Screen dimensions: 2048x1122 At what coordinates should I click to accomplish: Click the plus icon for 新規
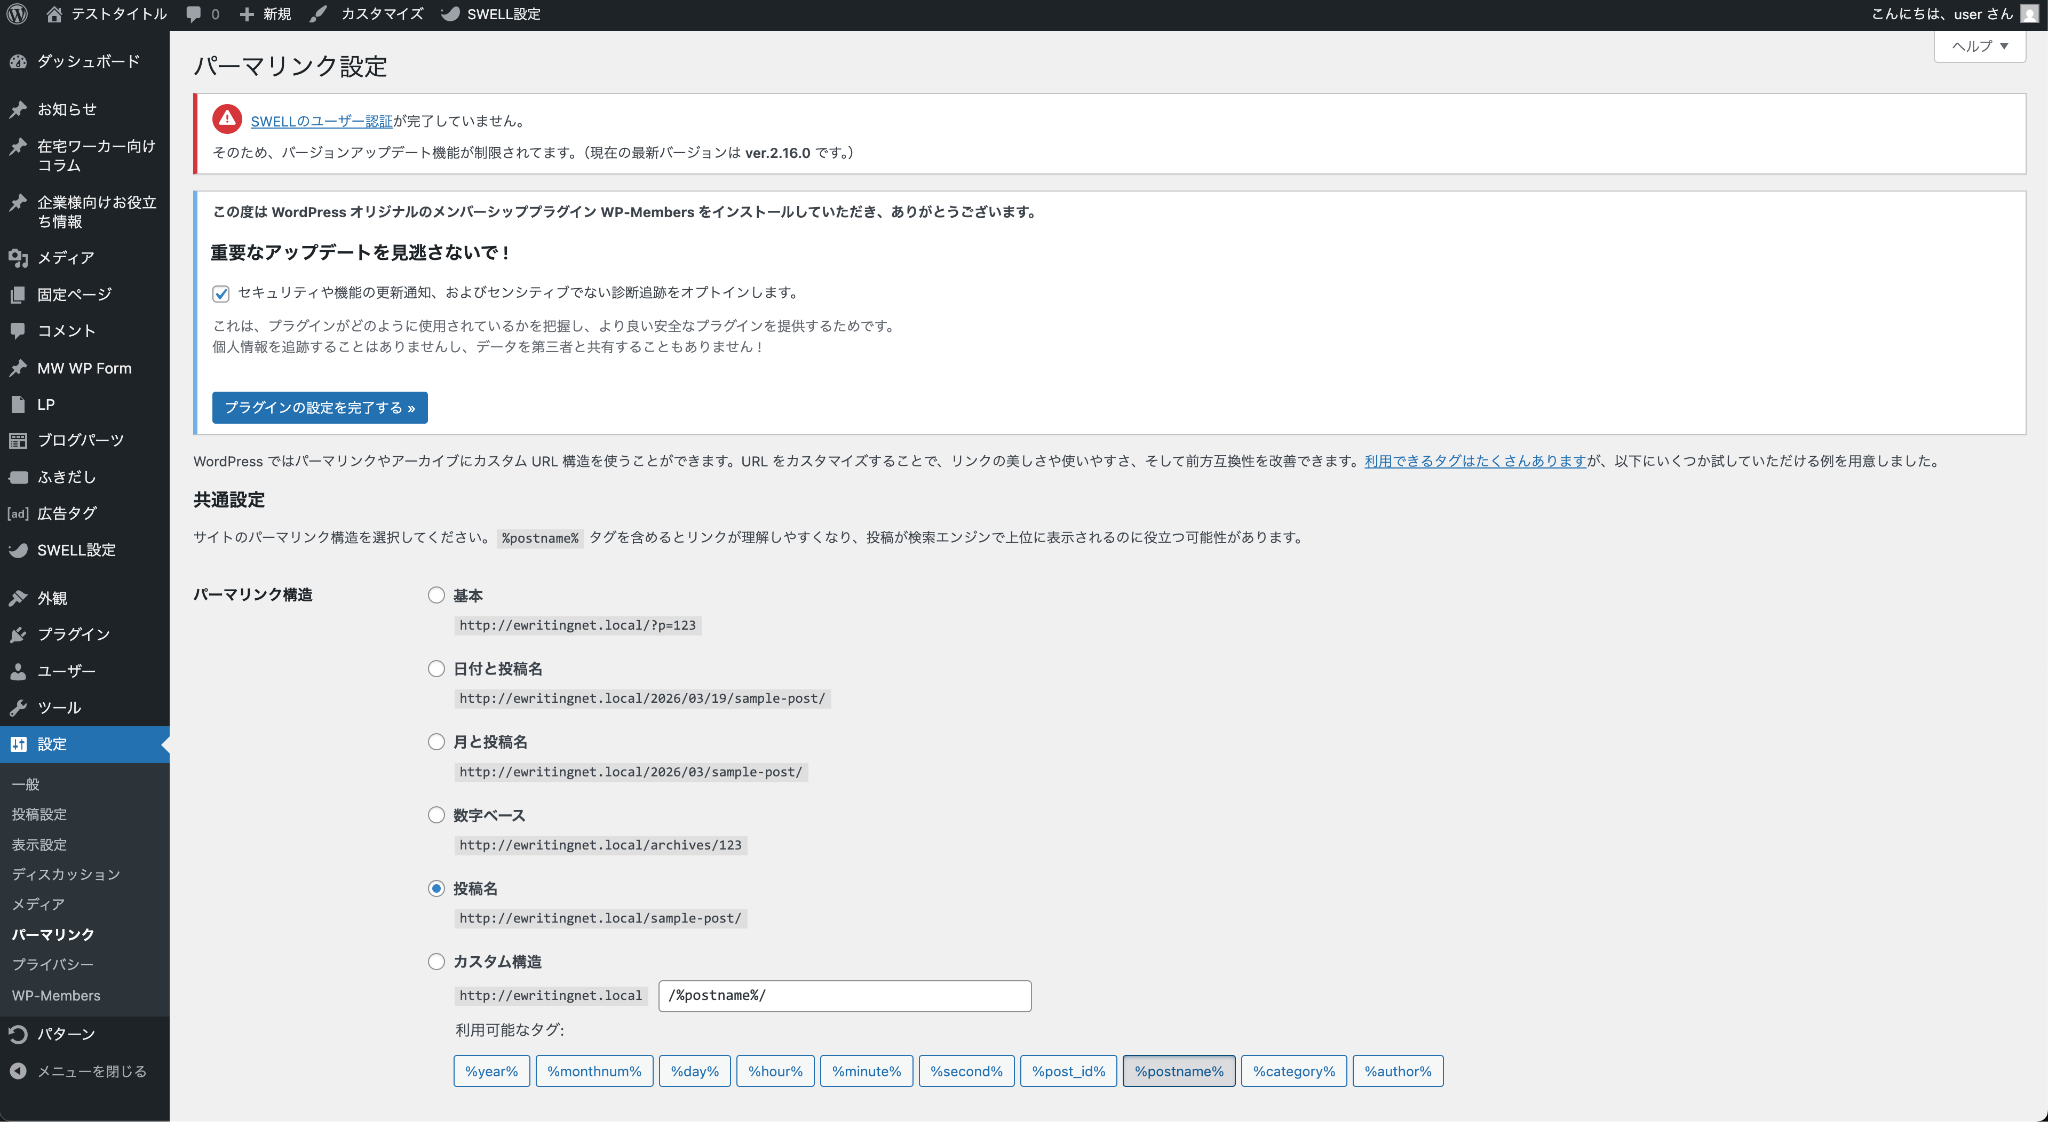coord(247,14)
